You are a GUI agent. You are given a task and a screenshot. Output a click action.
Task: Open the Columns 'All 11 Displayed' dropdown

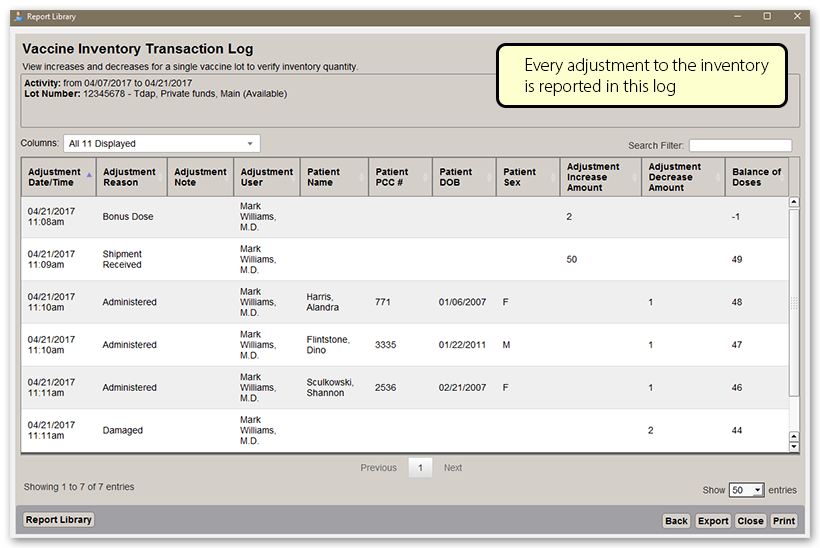pyautogui.click(x=162, y=144)
